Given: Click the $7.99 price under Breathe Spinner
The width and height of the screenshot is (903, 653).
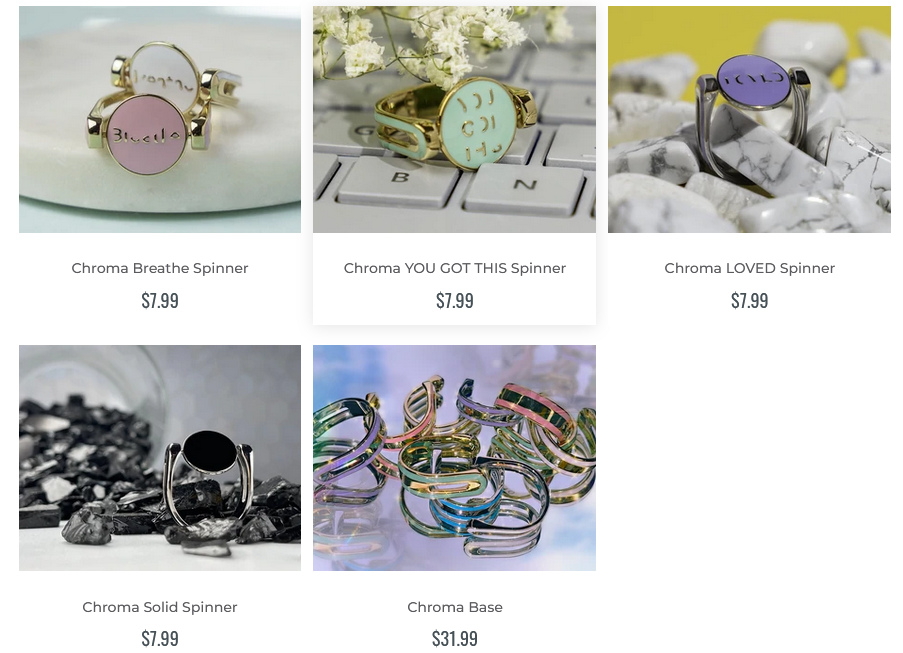Looking at the screenshot, I should [160, 301].
